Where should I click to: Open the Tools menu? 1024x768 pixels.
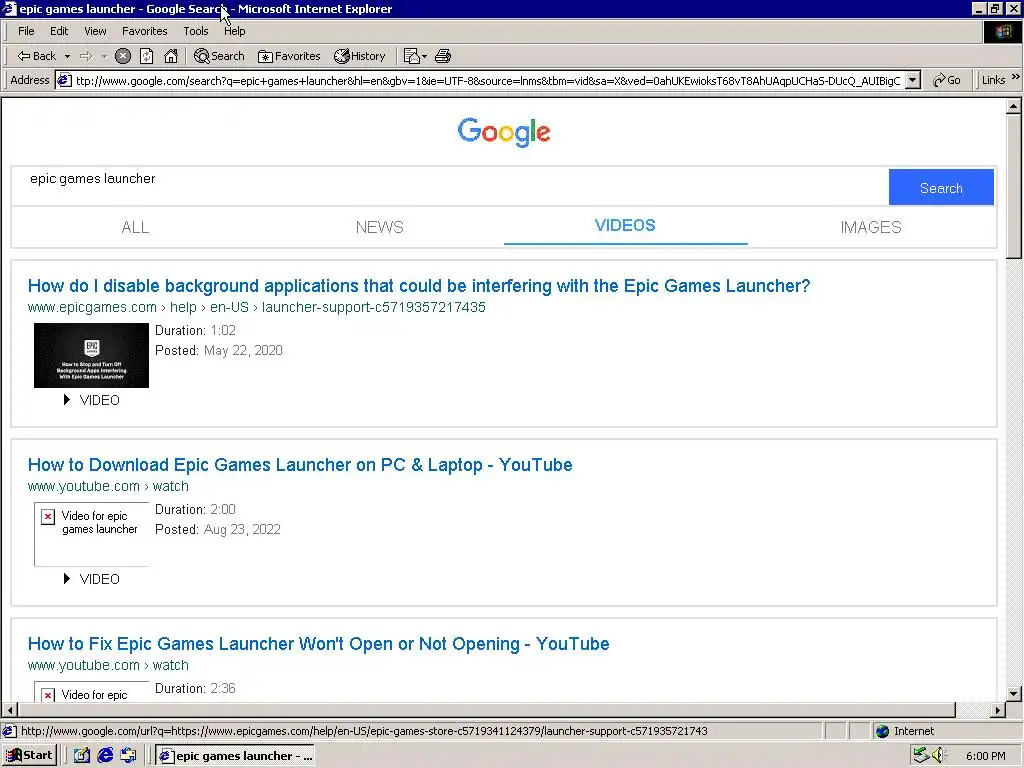pos(195,31)
